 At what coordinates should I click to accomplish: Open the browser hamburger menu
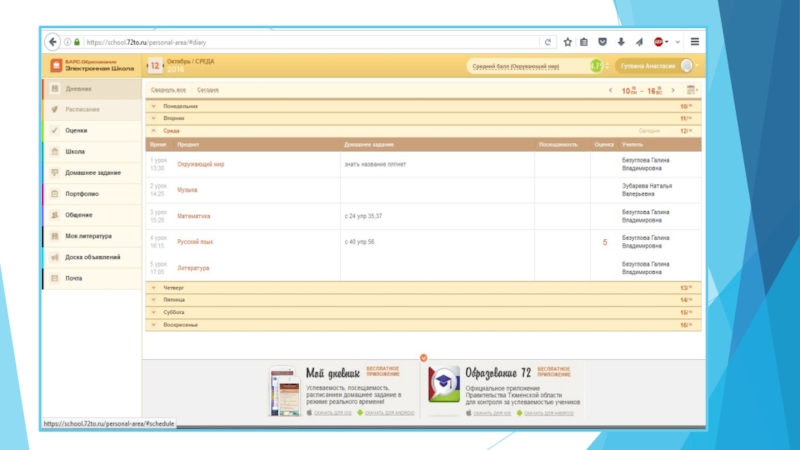tap(695, 42)
